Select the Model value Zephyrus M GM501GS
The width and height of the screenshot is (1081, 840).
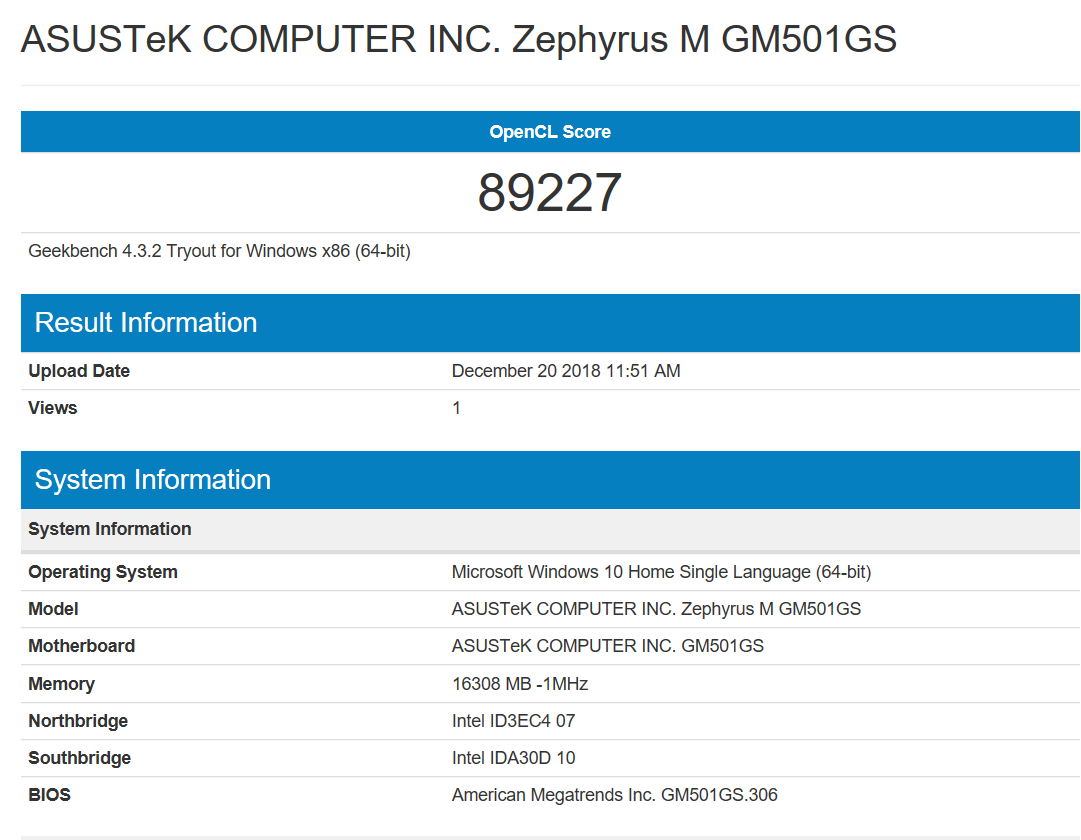656,610
